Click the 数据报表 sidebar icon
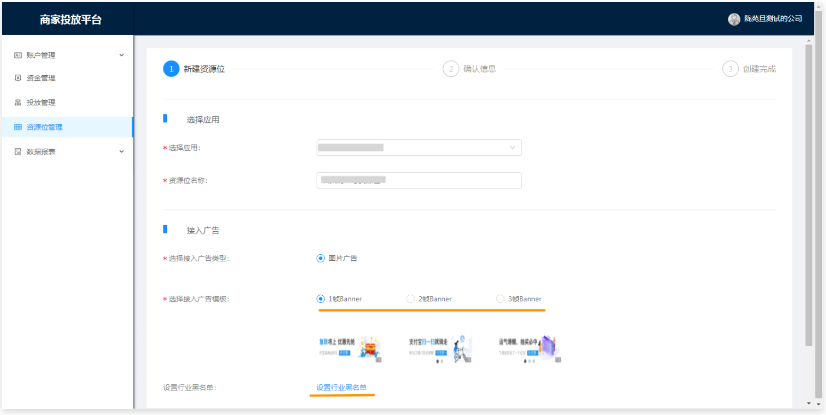826x415 pixels. click(17, 151)
